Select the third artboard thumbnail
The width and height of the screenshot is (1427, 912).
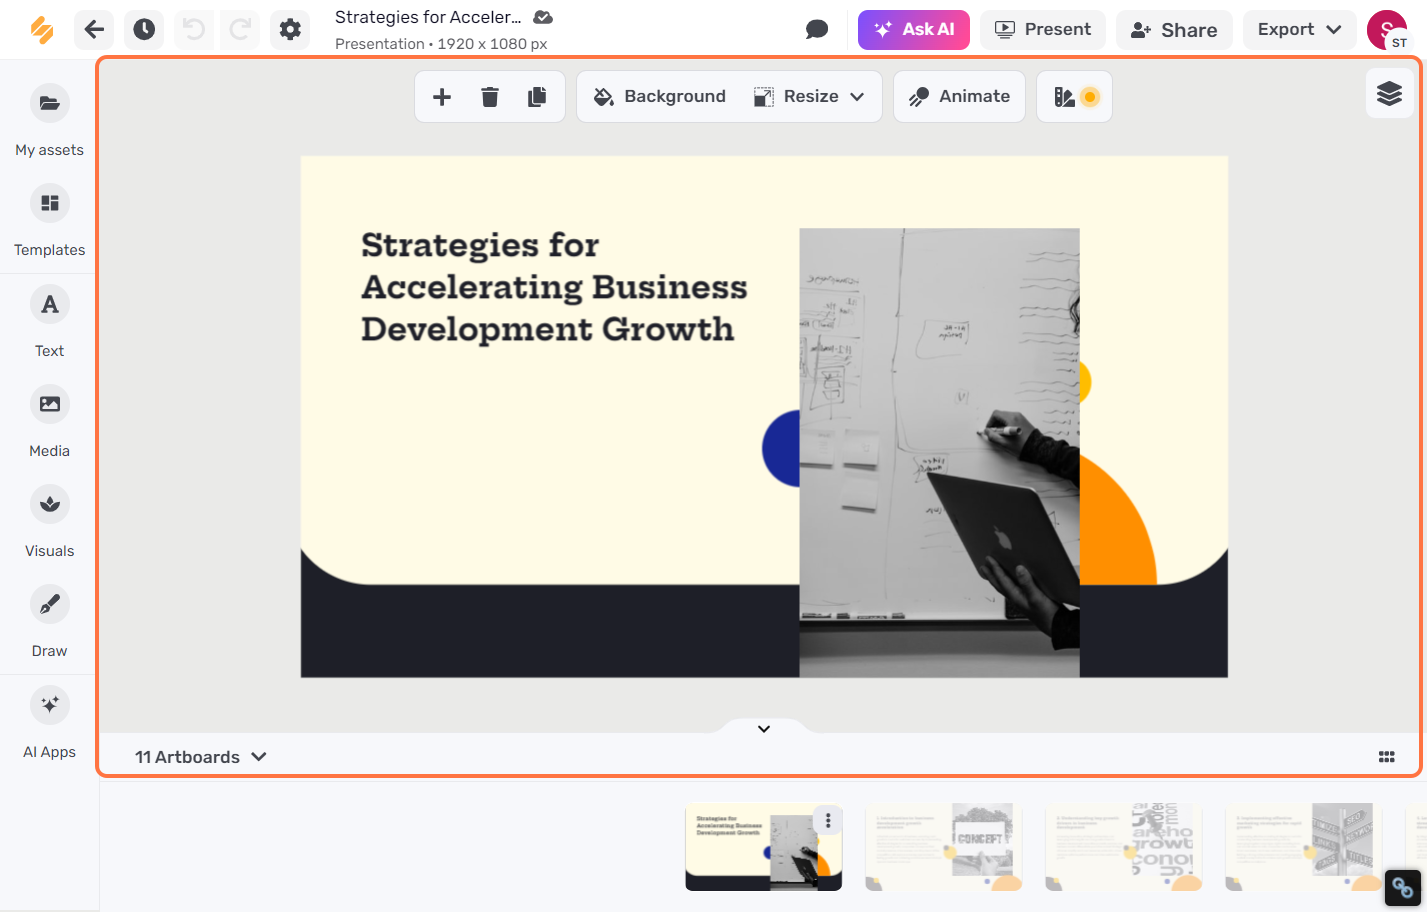pos(1124,847)
